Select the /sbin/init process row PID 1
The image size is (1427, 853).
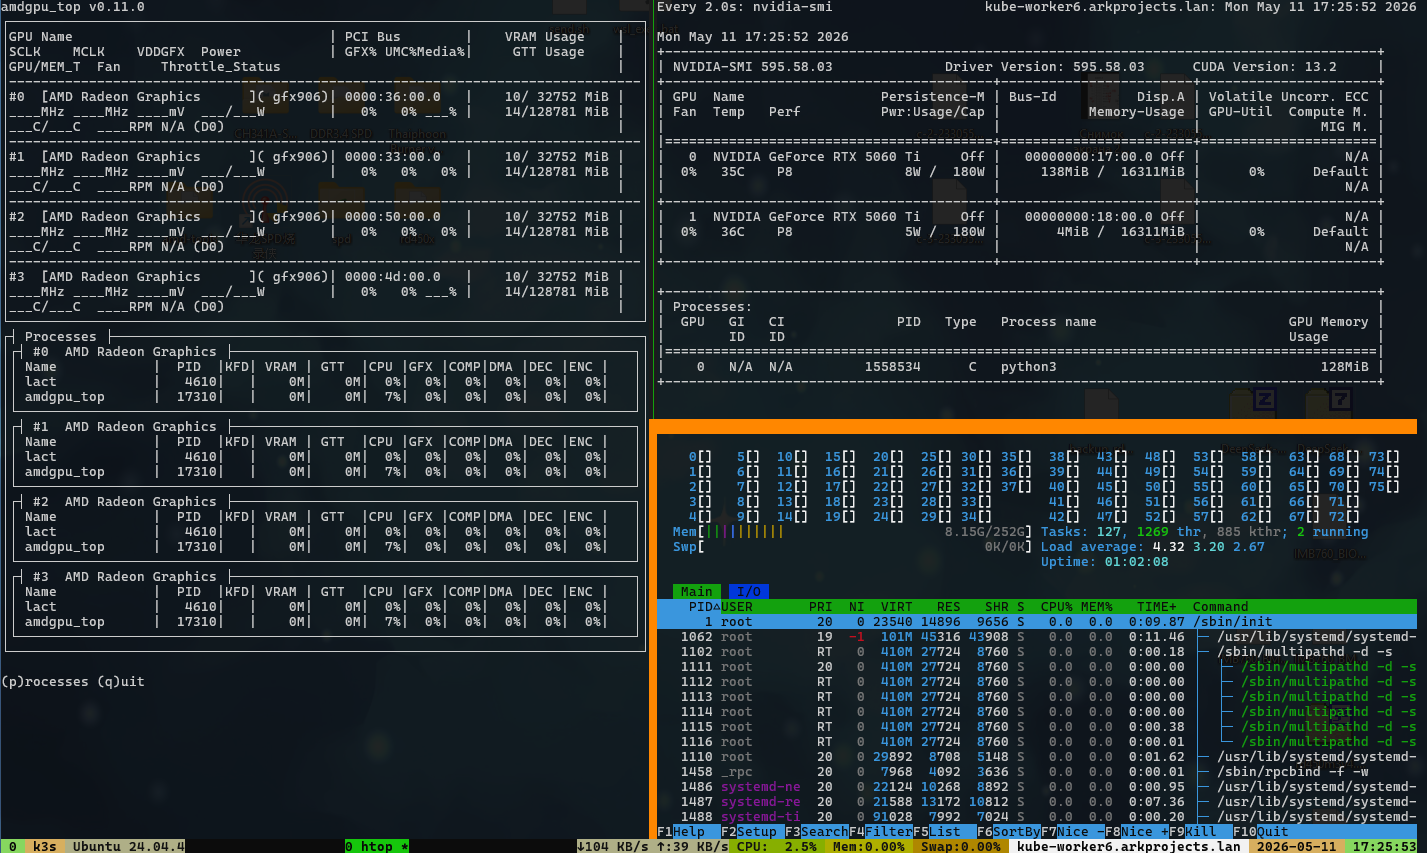[x=1037, y=622]
